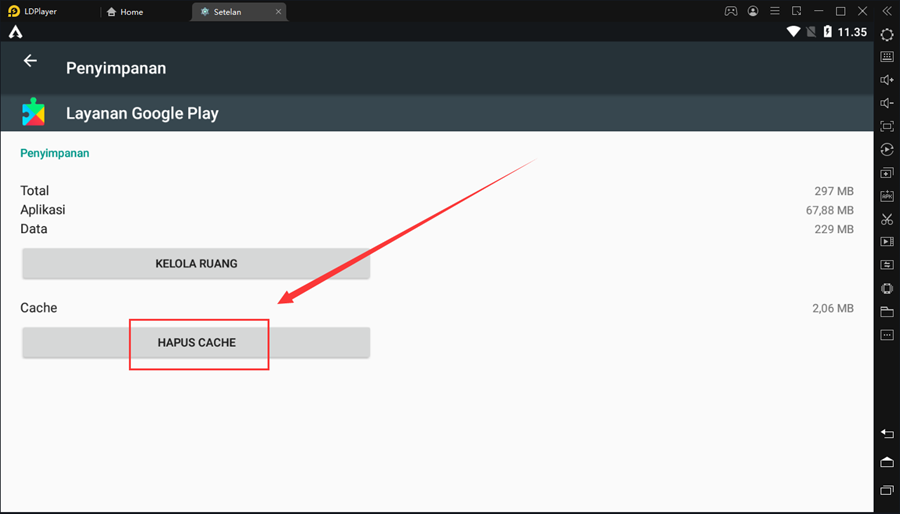Open the shared folder icon in sidebar
900x514 pixels.
pyautogui.click(x=887, y=312)
